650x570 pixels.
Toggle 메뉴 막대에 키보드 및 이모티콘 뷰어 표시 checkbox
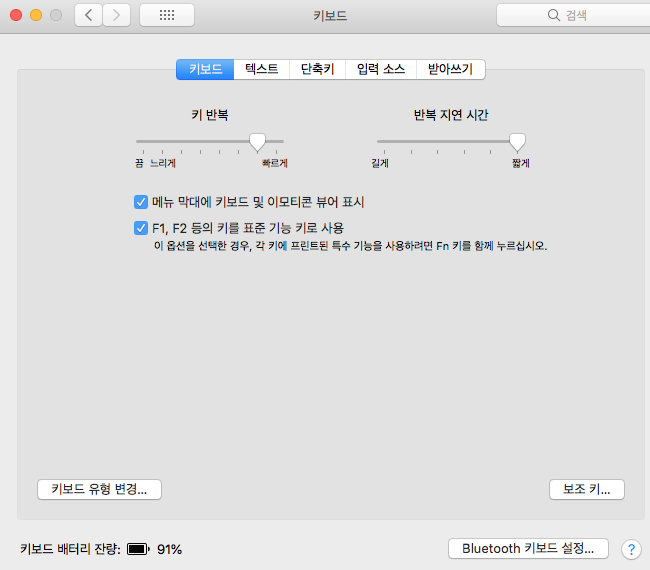point(141,202)
